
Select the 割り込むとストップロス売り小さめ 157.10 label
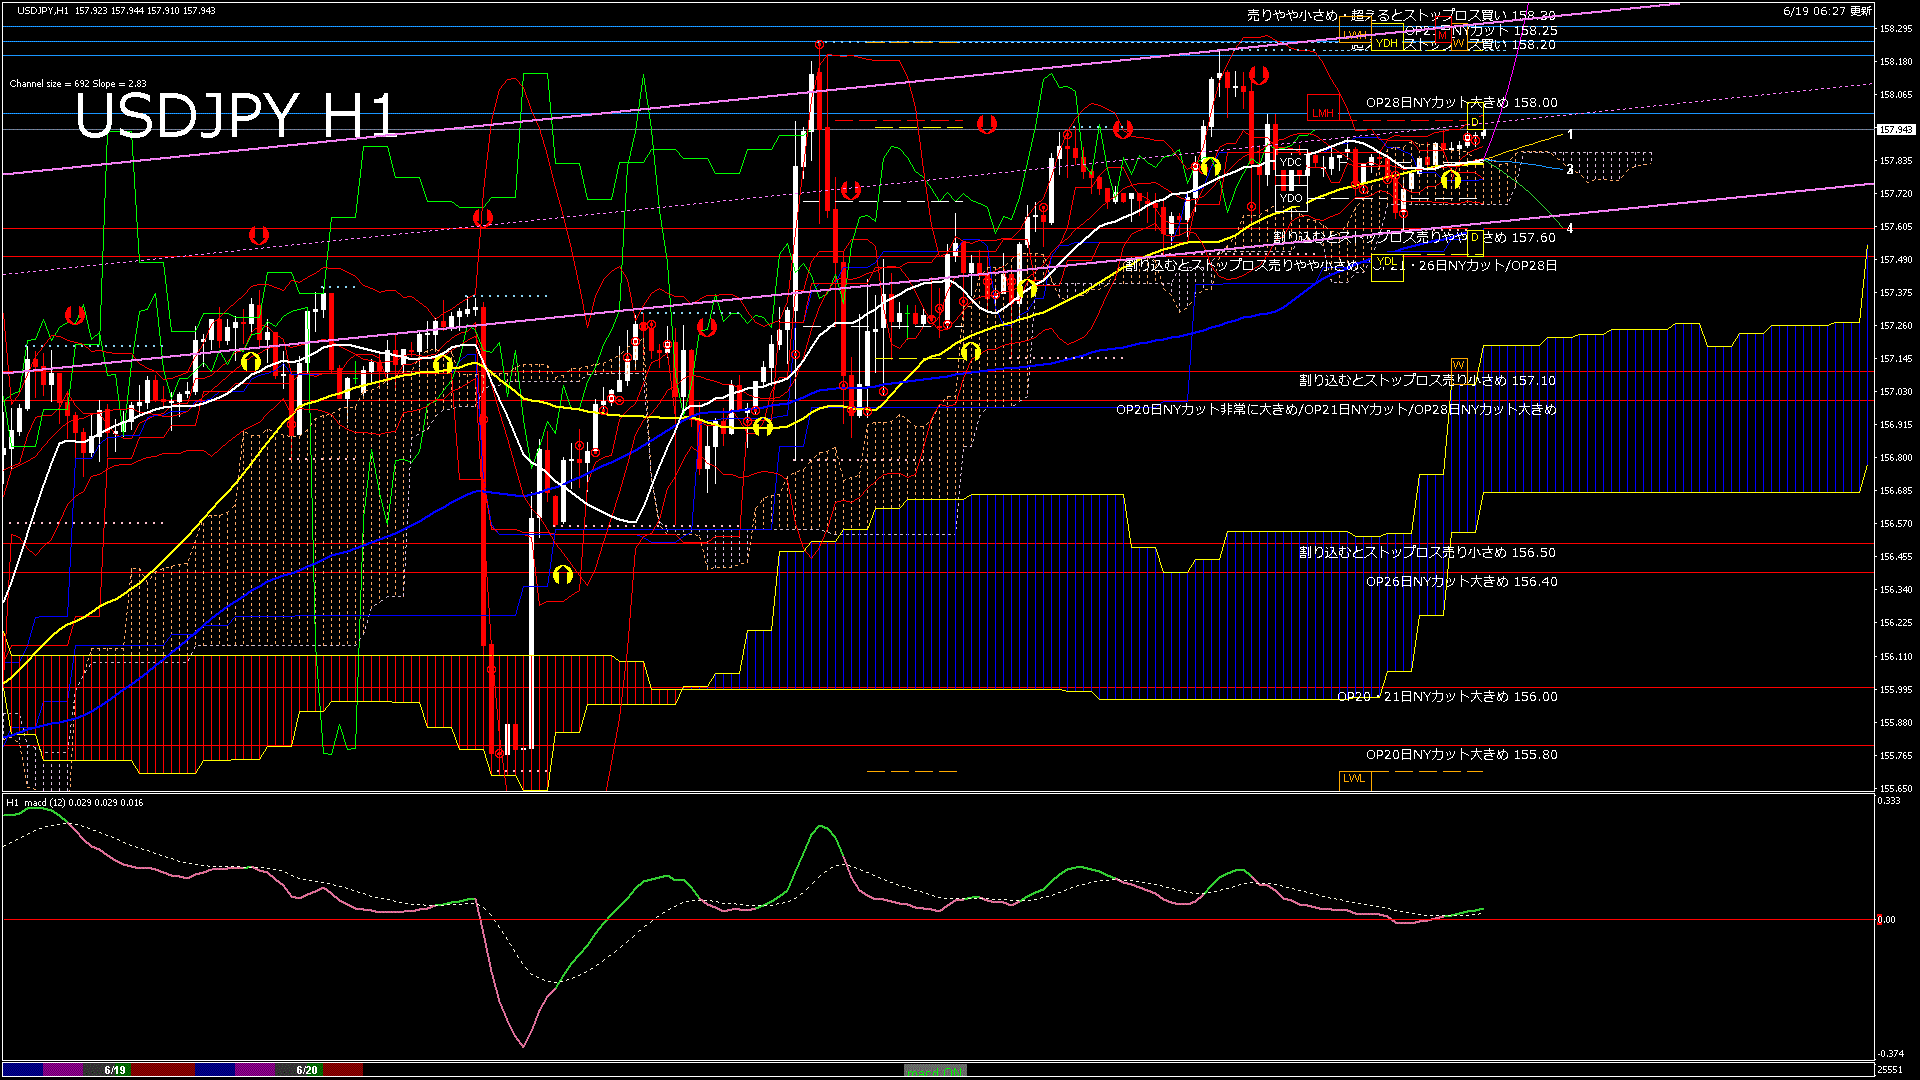click(x=1427, y=381)
